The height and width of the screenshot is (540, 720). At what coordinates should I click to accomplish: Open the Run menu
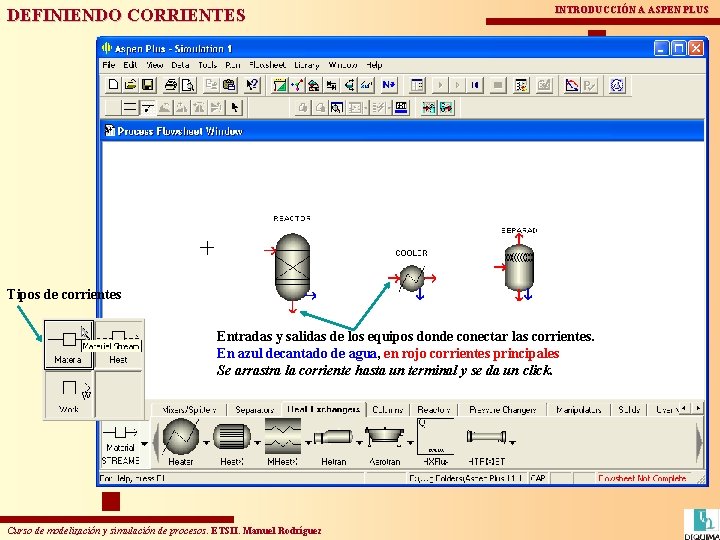[232, 65]
